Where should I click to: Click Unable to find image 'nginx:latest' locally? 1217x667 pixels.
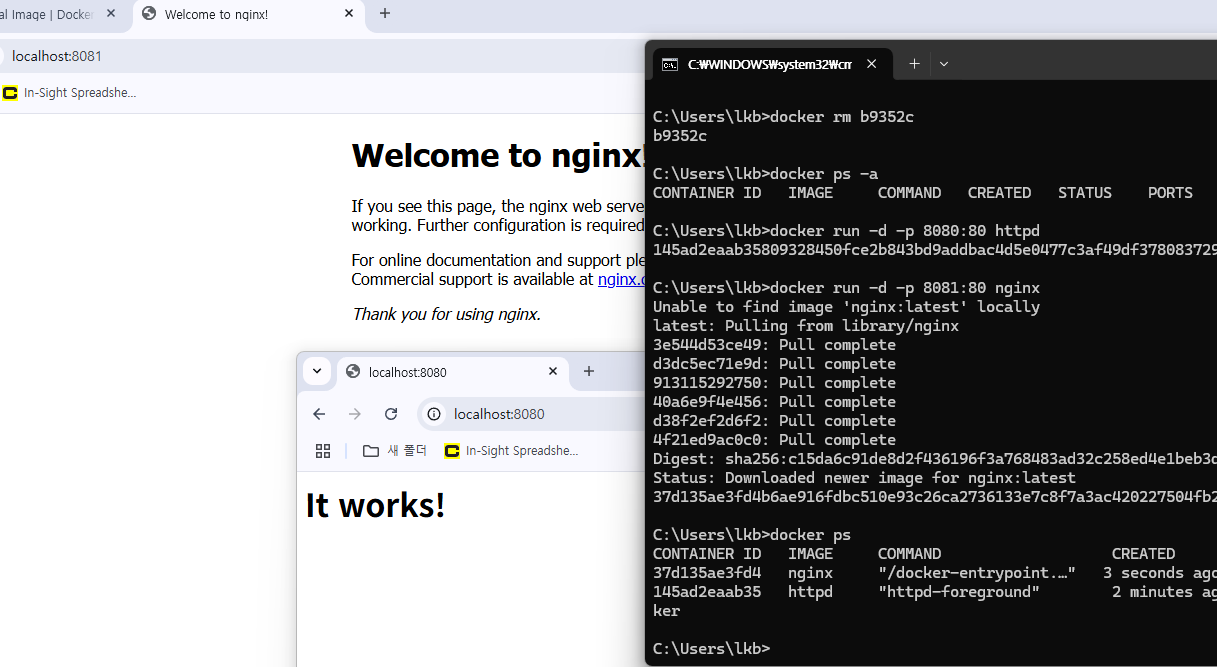click(846, 307)
